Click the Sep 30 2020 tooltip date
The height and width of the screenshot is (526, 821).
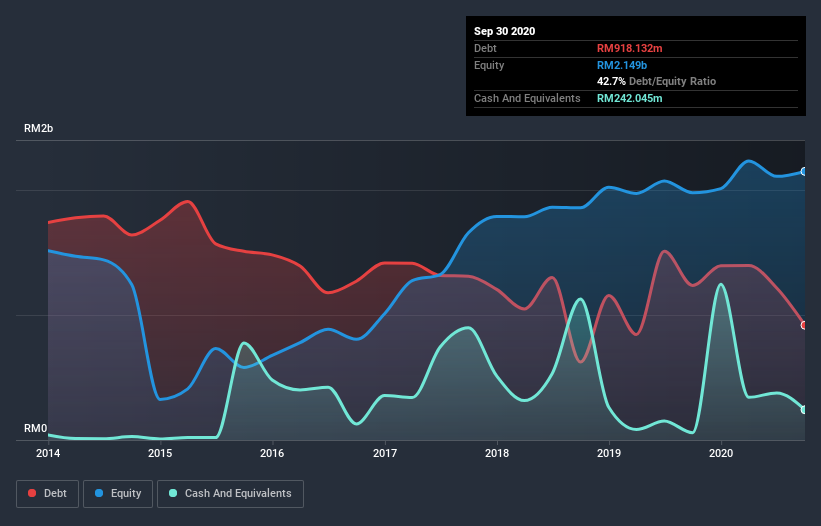[505, 31]
